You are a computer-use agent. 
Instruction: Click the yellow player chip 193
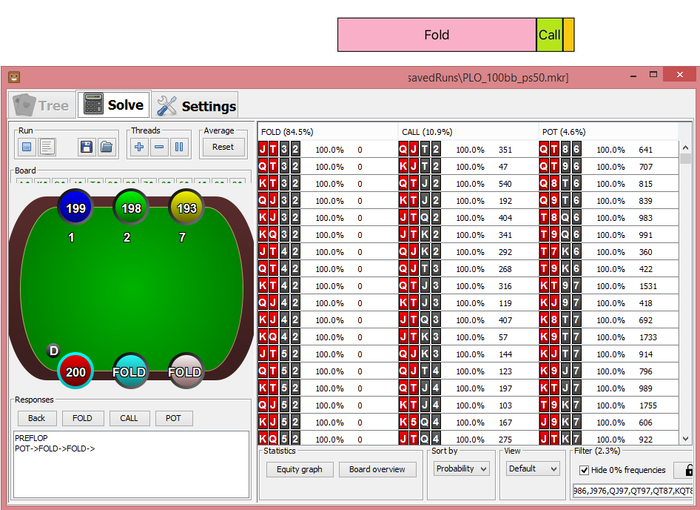tap(187, 208)
